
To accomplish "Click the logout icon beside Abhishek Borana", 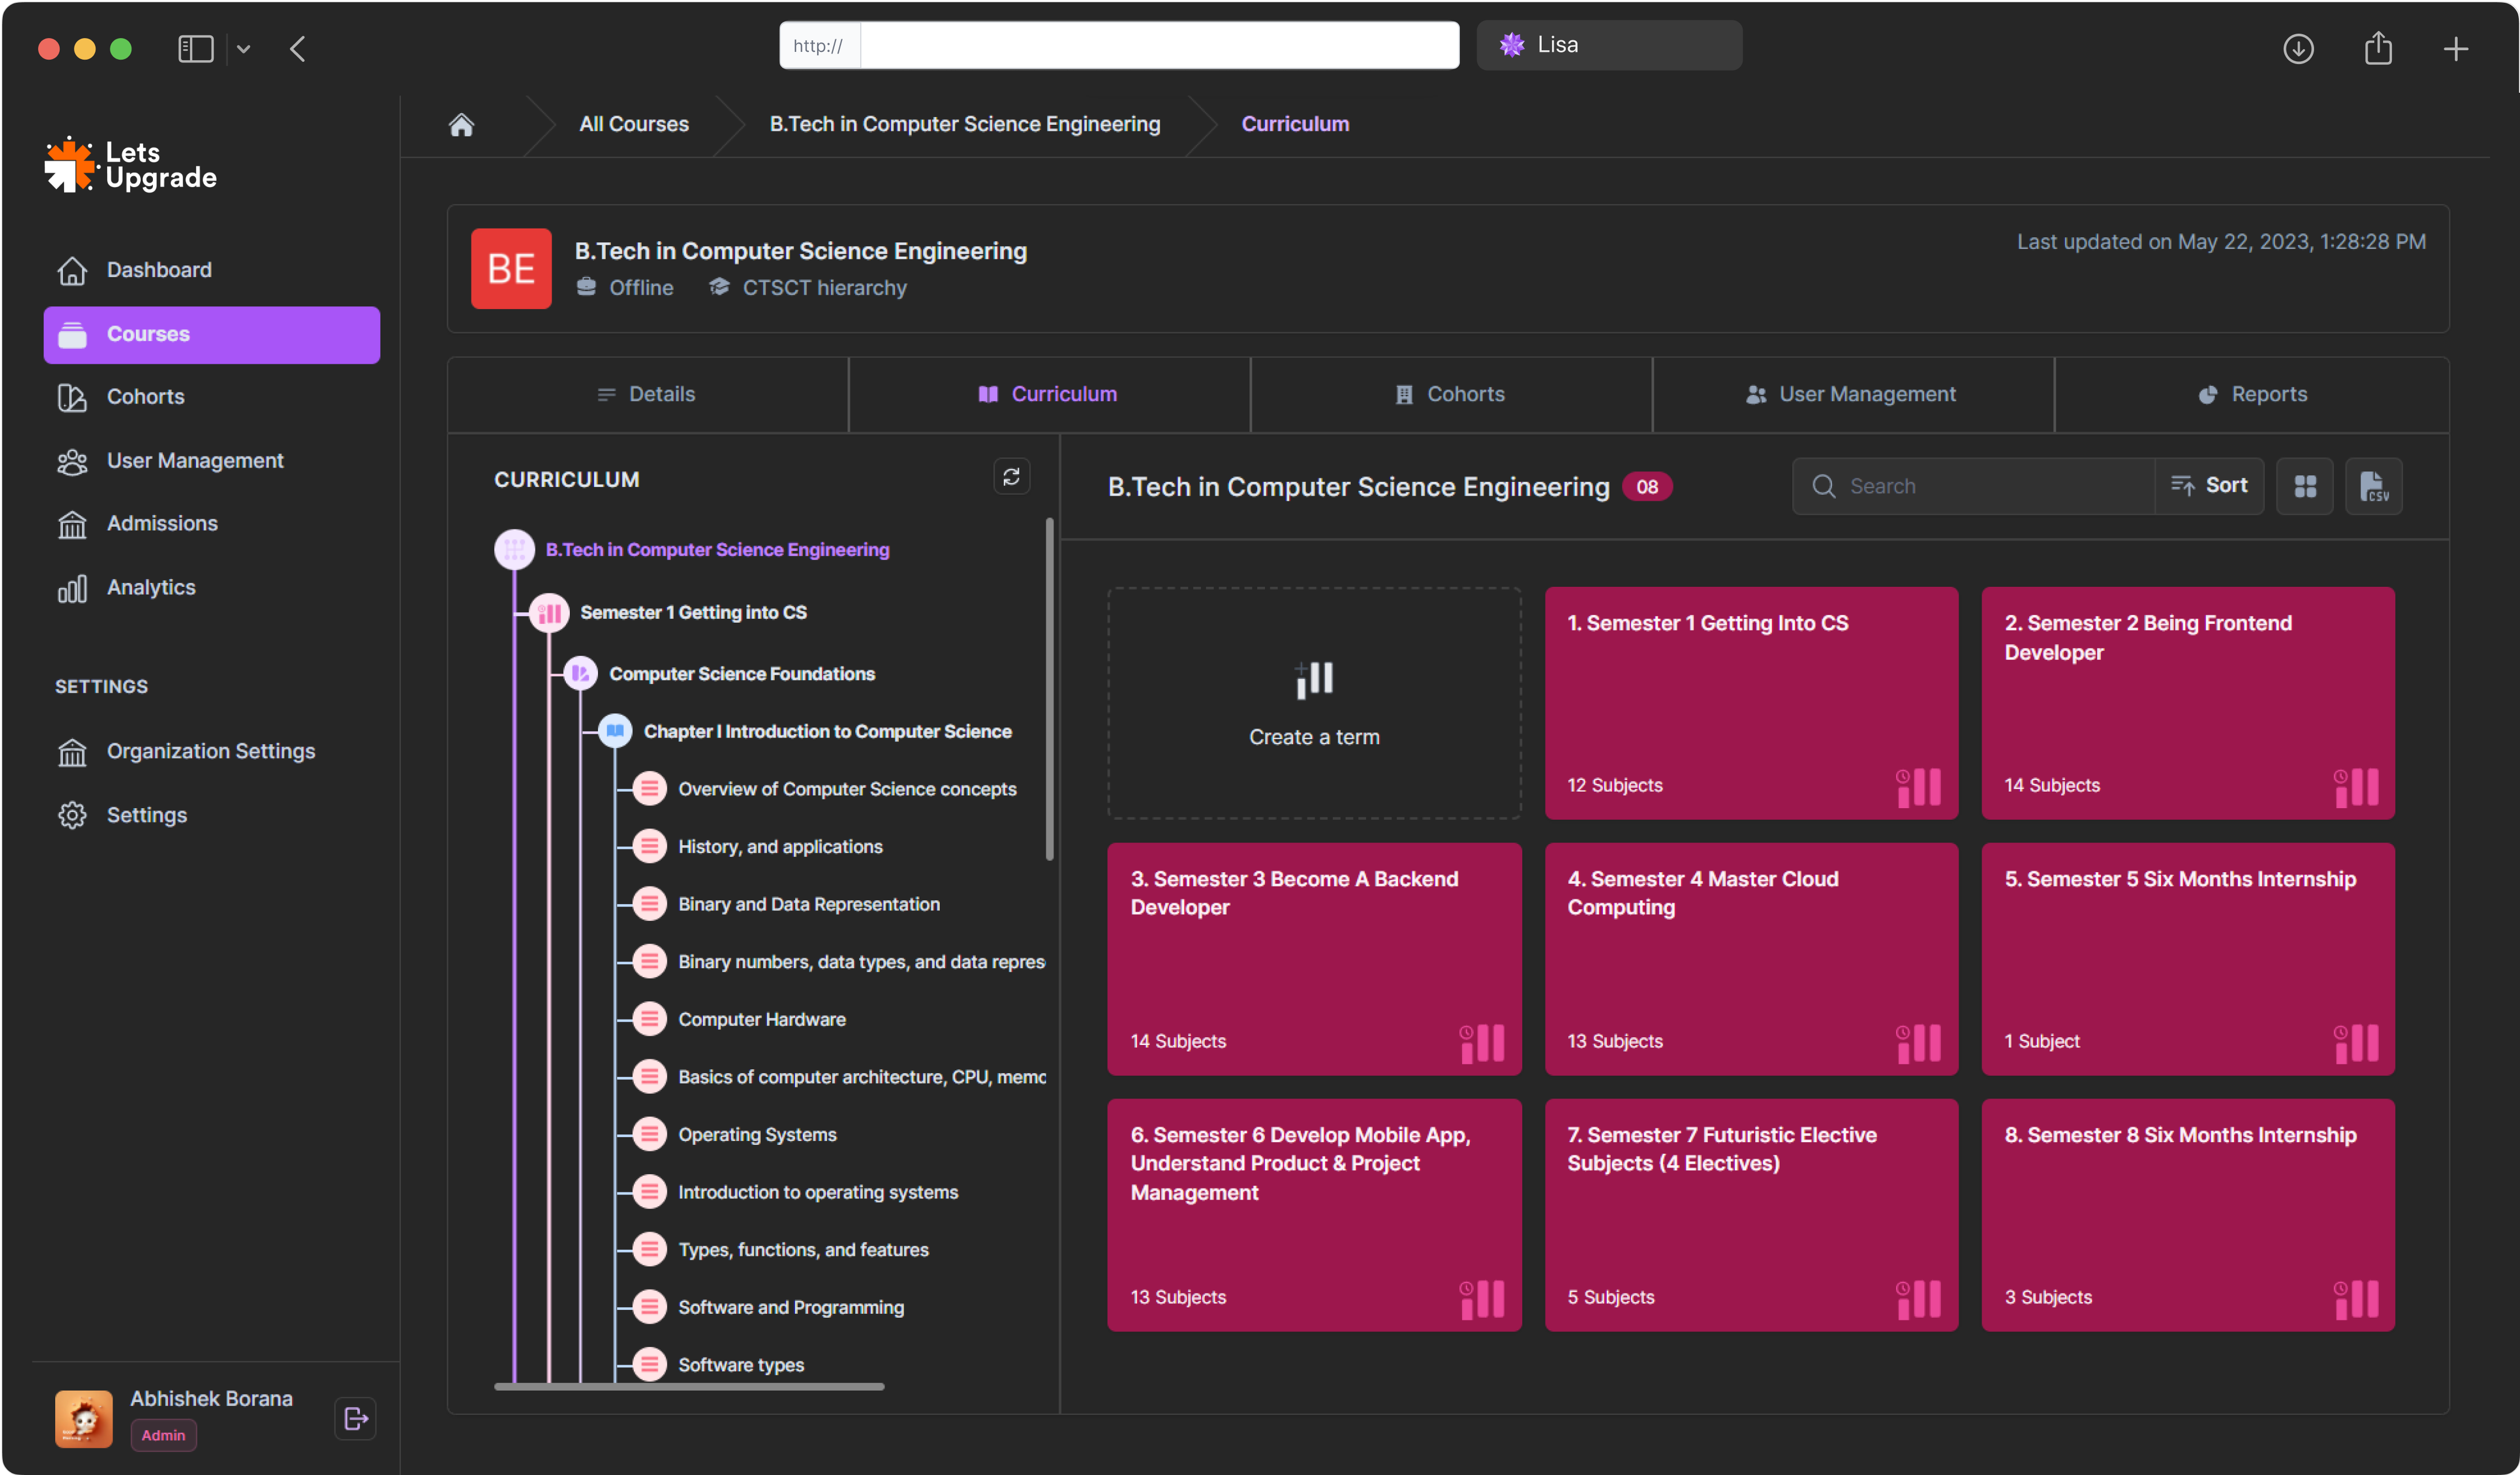I will click(355, 1418).
